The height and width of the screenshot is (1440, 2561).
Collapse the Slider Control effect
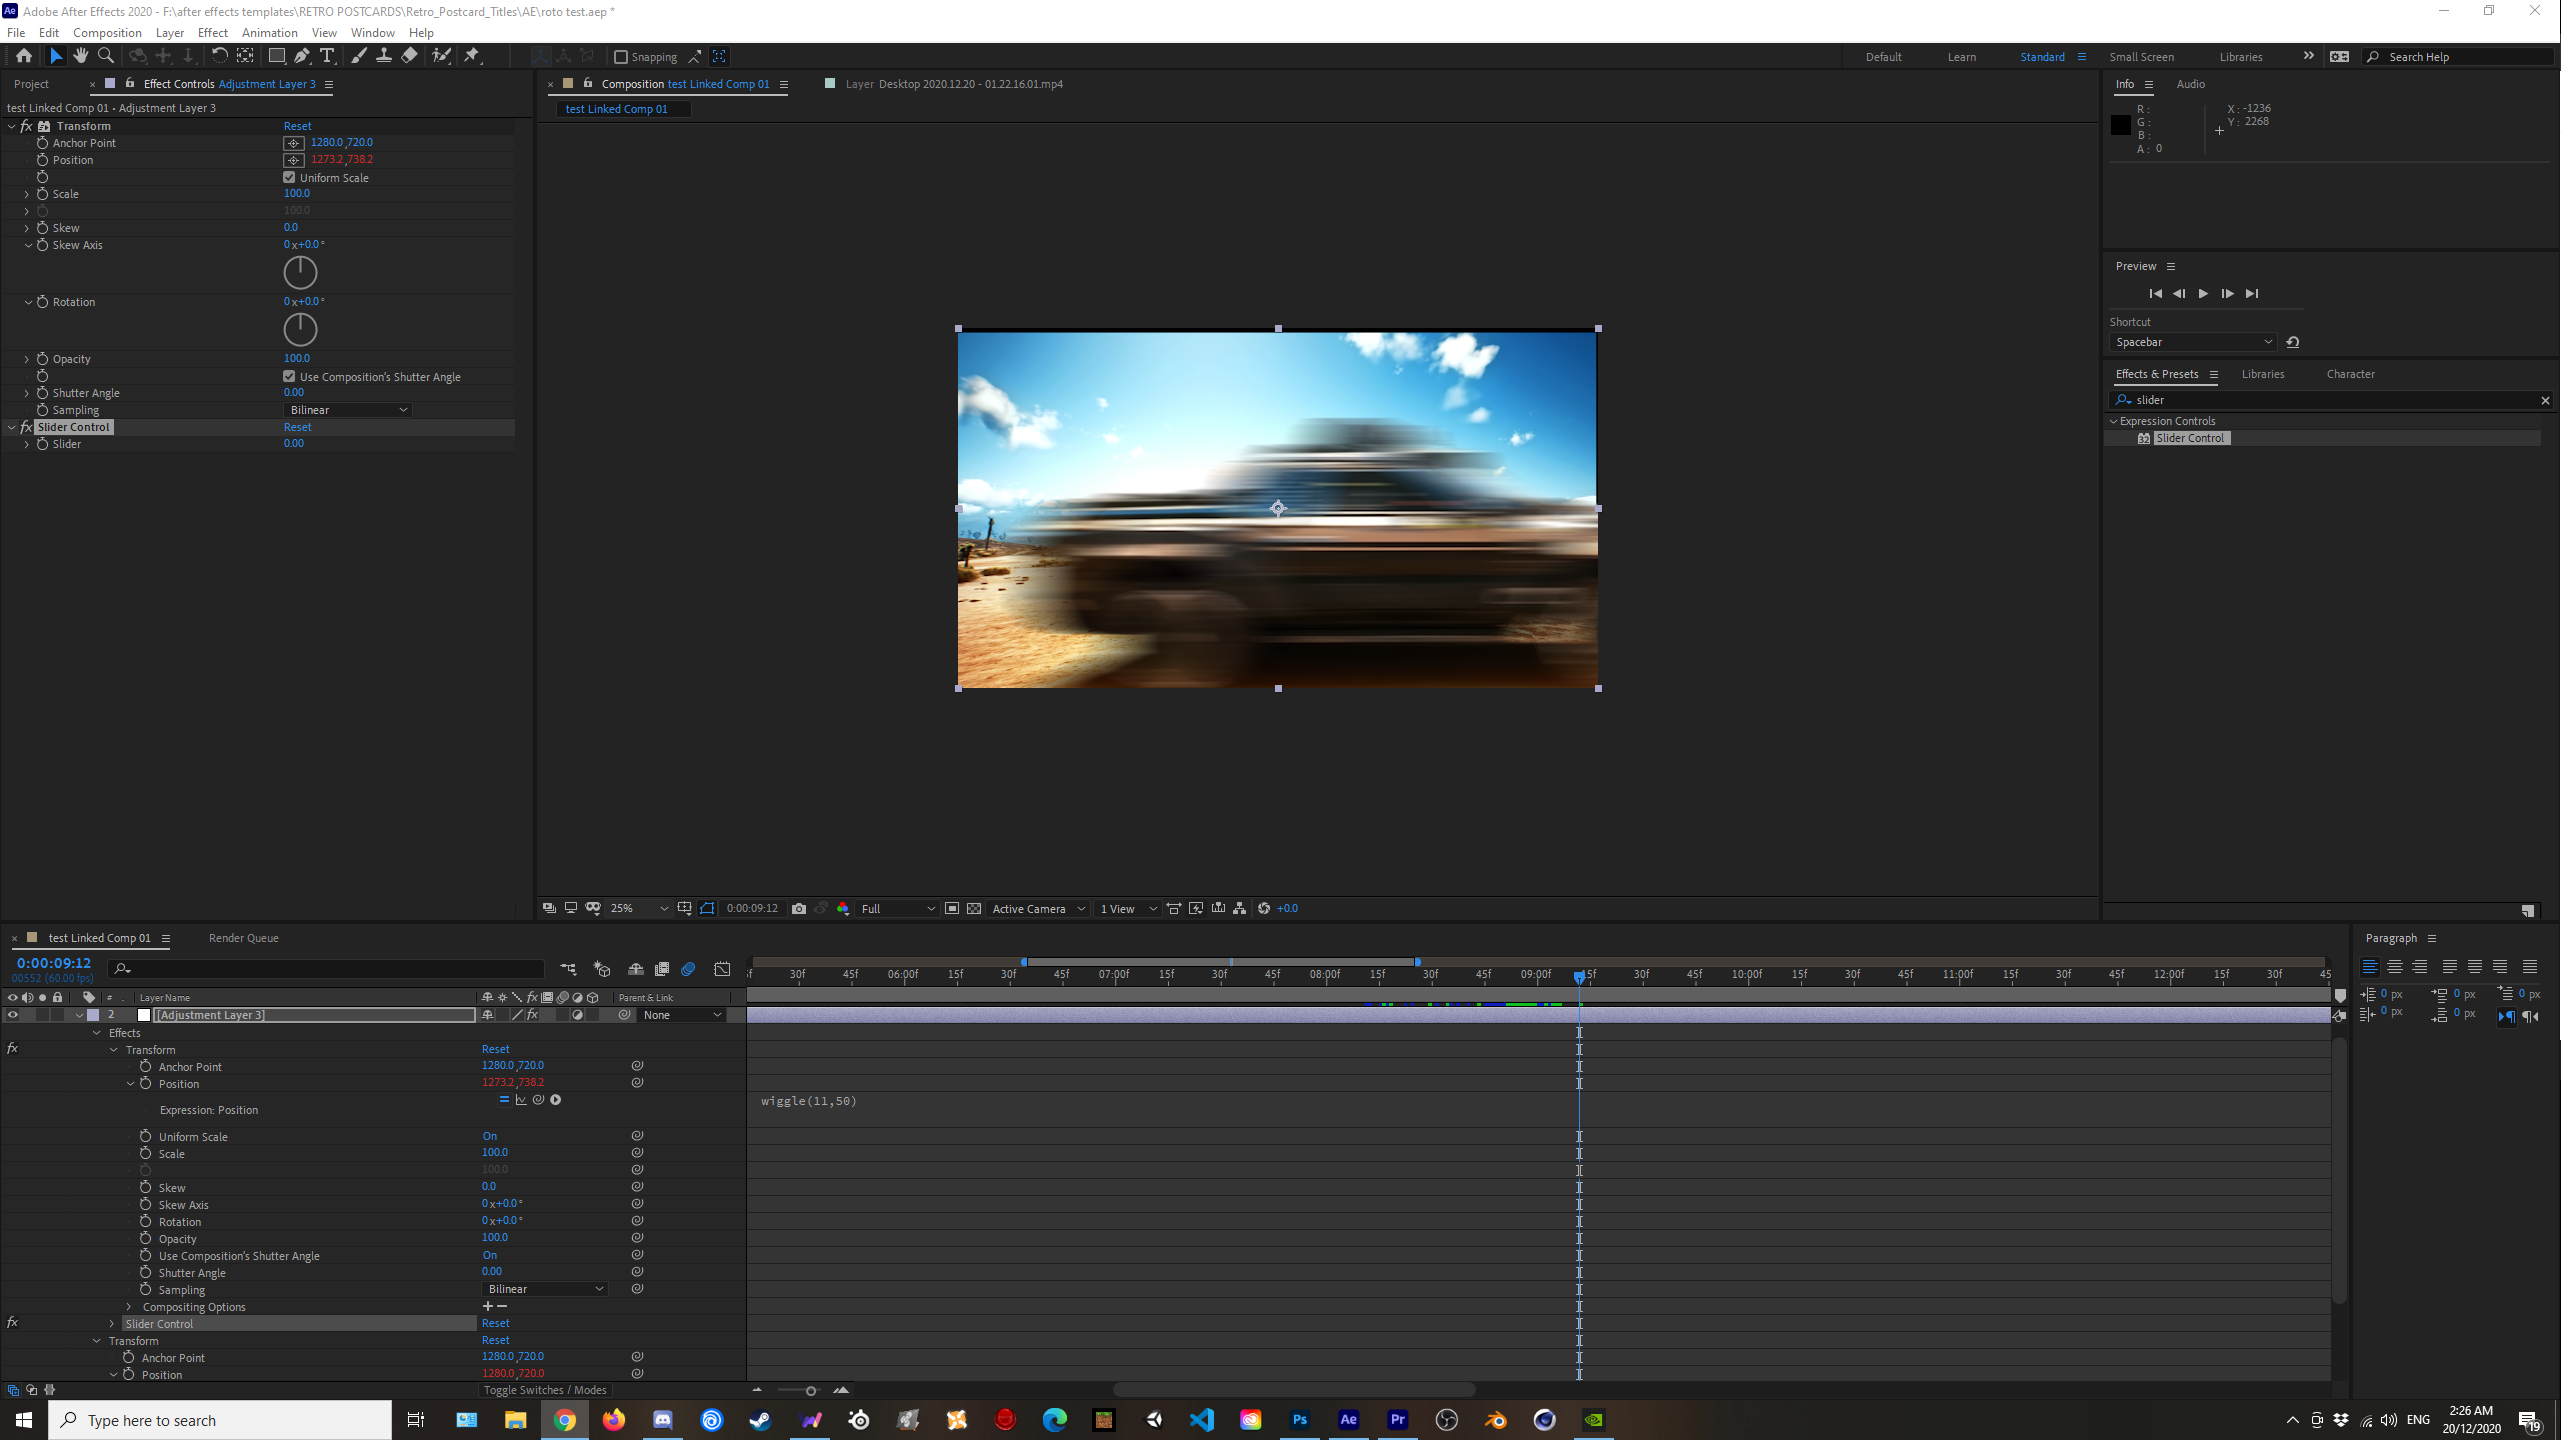[10, 426]
